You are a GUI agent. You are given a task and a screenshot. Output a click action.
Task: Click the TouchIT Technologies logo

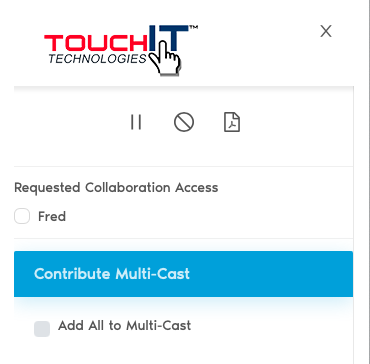pyautogui.click(x=121, y=50)
